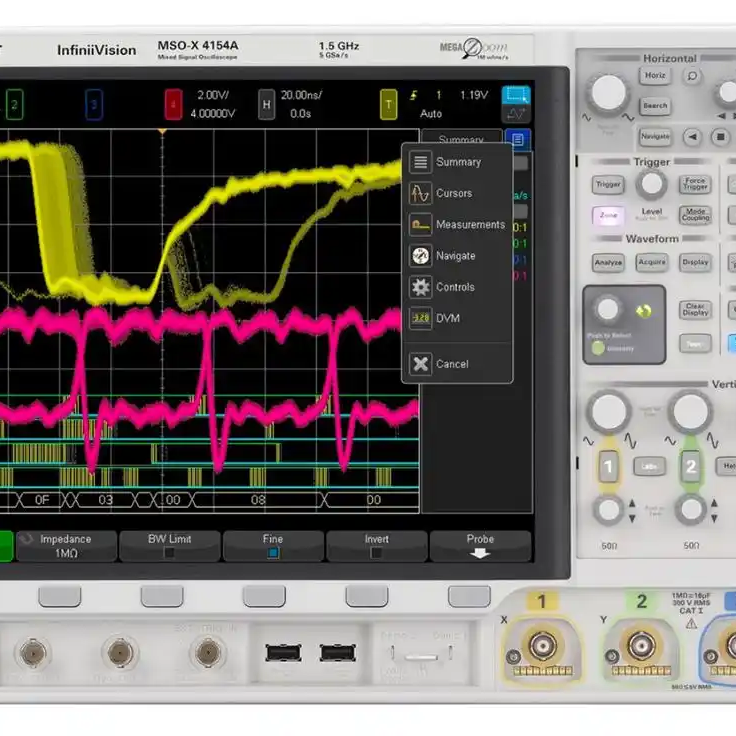Click the Display button
The height and width of the screenshot is (736, 736).
(x=695, y=262)
